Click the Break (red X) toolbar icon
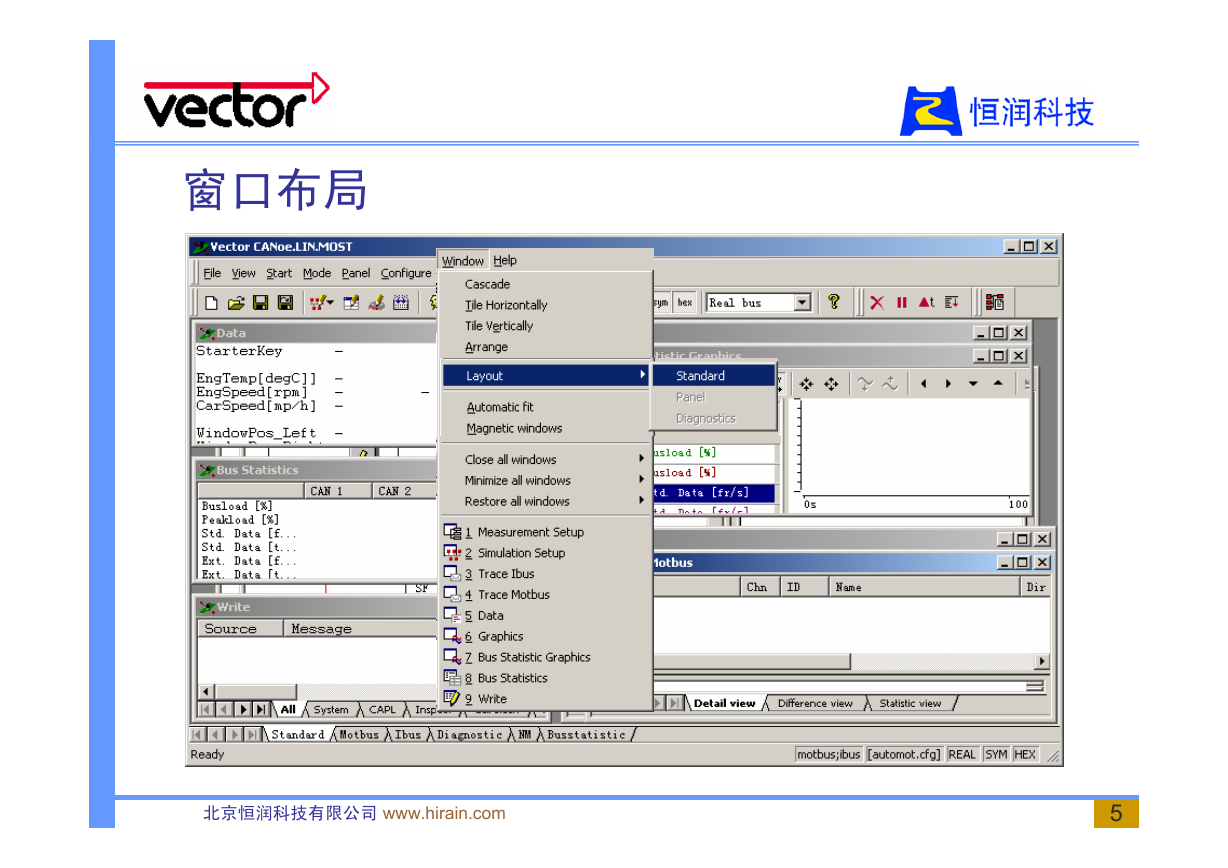The height and width of the screenshot is (868, 1228). 877,303
